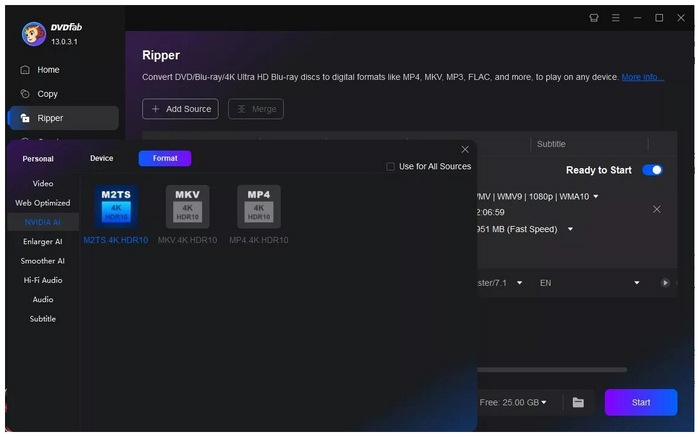Toggle the Ready to Start switch
700x437 pixels.
pyautogui.click(x=652, y=170)
